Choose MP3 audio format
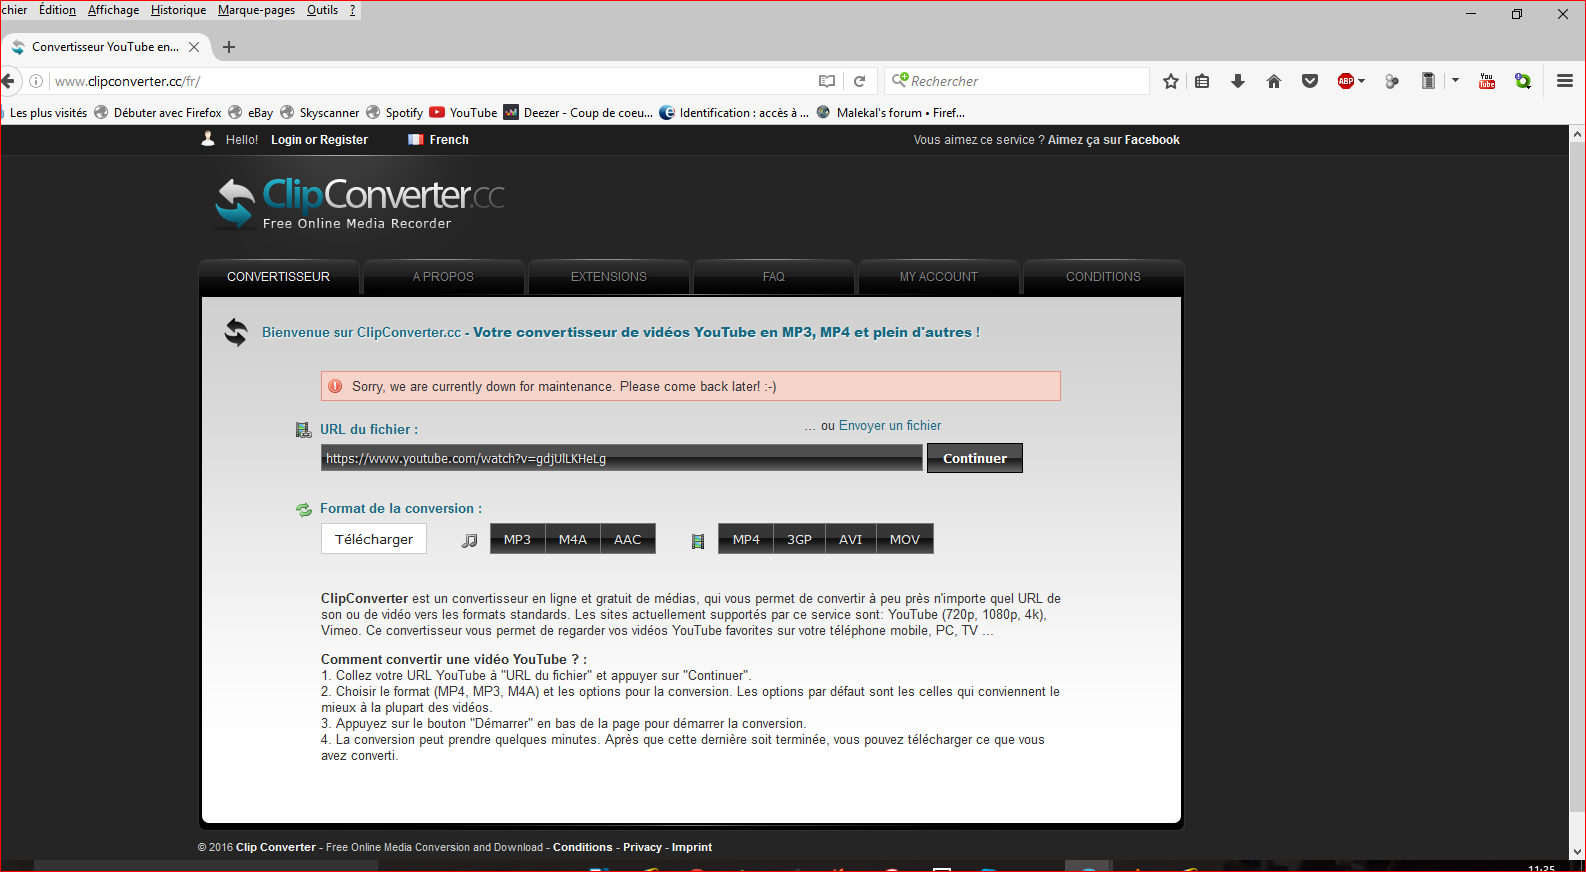 [x=517, y=539]
